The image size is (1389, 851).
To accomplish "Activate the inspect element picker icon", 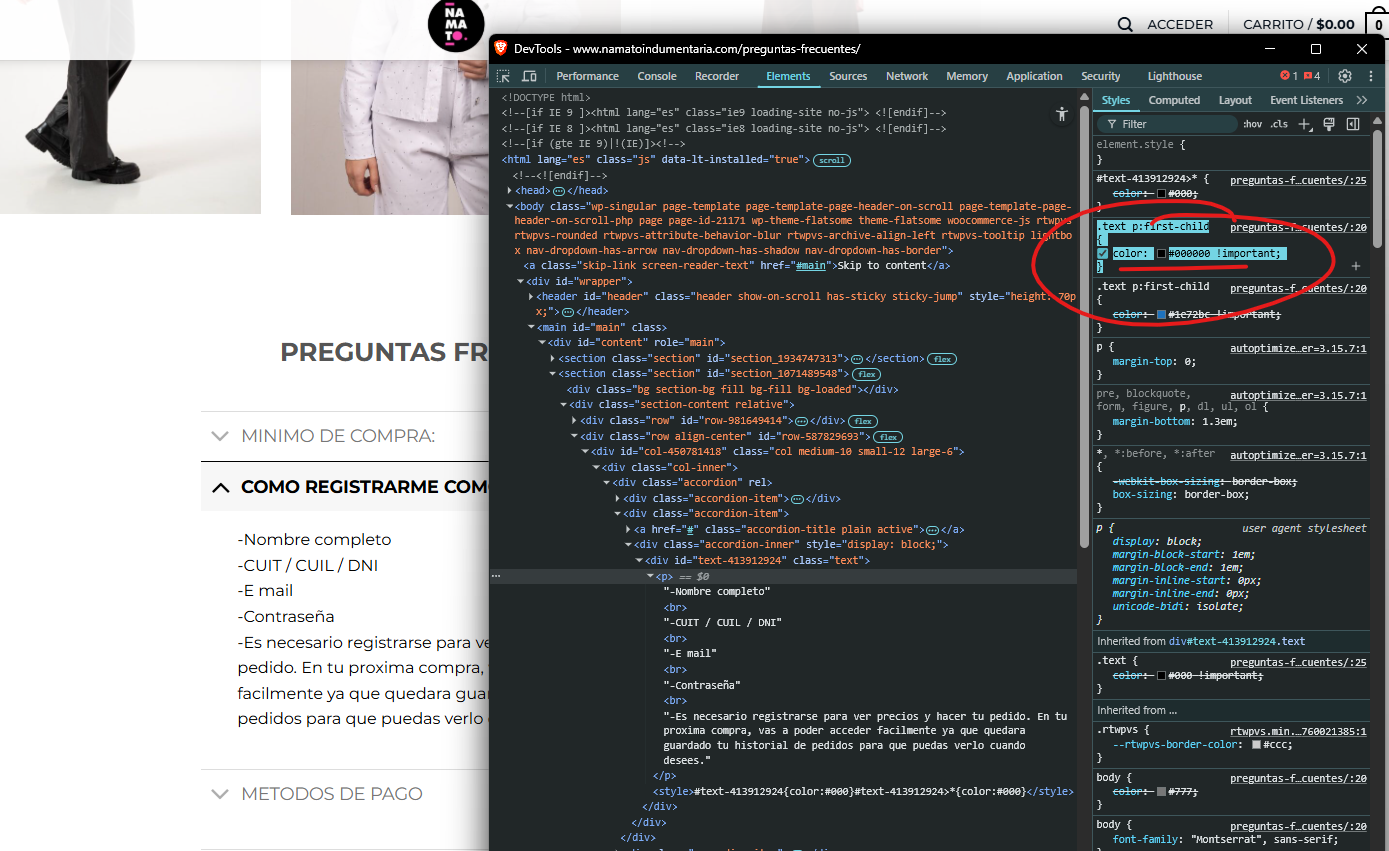I will (503, 76).
